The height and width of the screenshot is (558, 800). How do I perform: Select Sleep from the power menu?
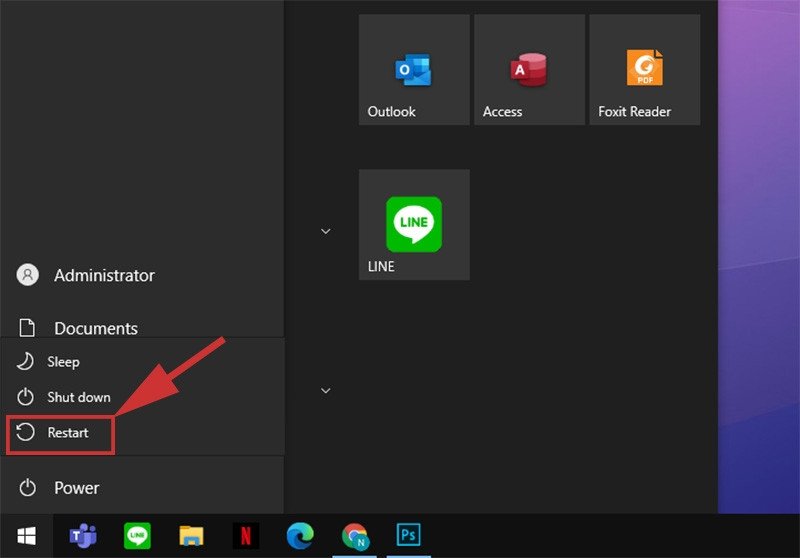(63, 361)
